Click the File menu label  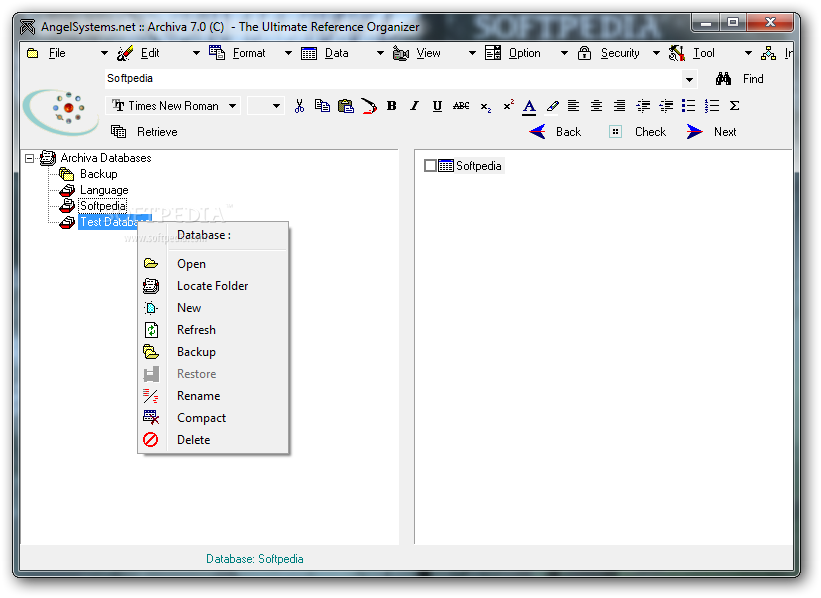[x=57, y=53]
